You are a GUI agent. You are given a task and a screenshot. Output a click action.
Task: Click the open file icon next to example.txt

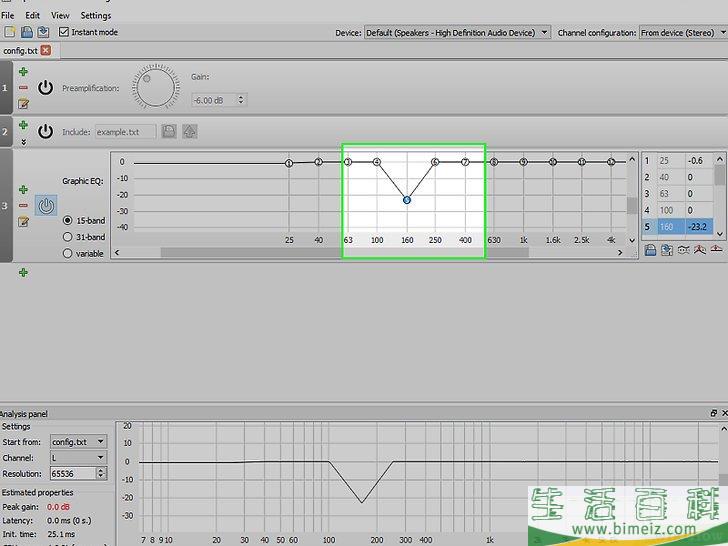coord(170,131)
